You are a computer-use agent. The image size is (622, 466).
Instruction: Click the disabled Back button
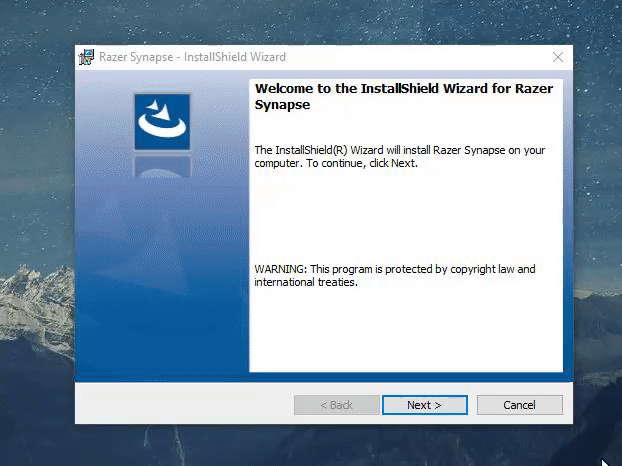336,405
